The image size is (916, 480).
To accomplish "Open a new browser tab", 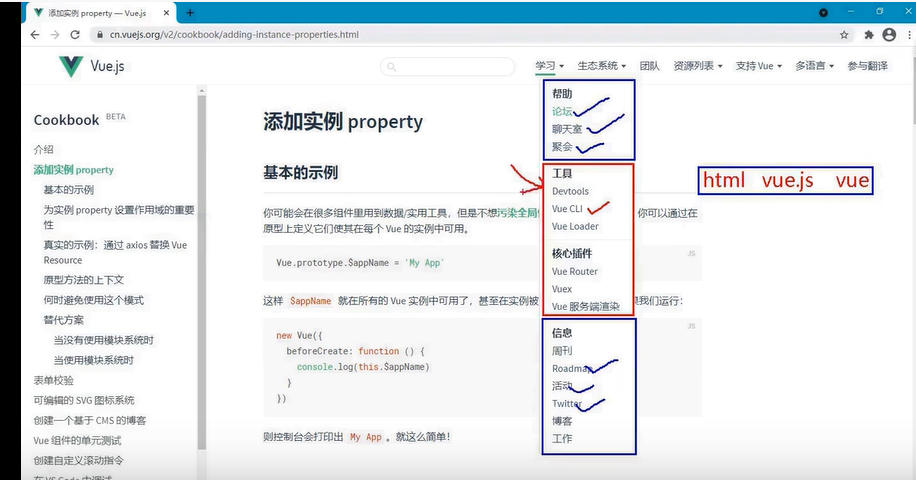I will pos(190,12).
